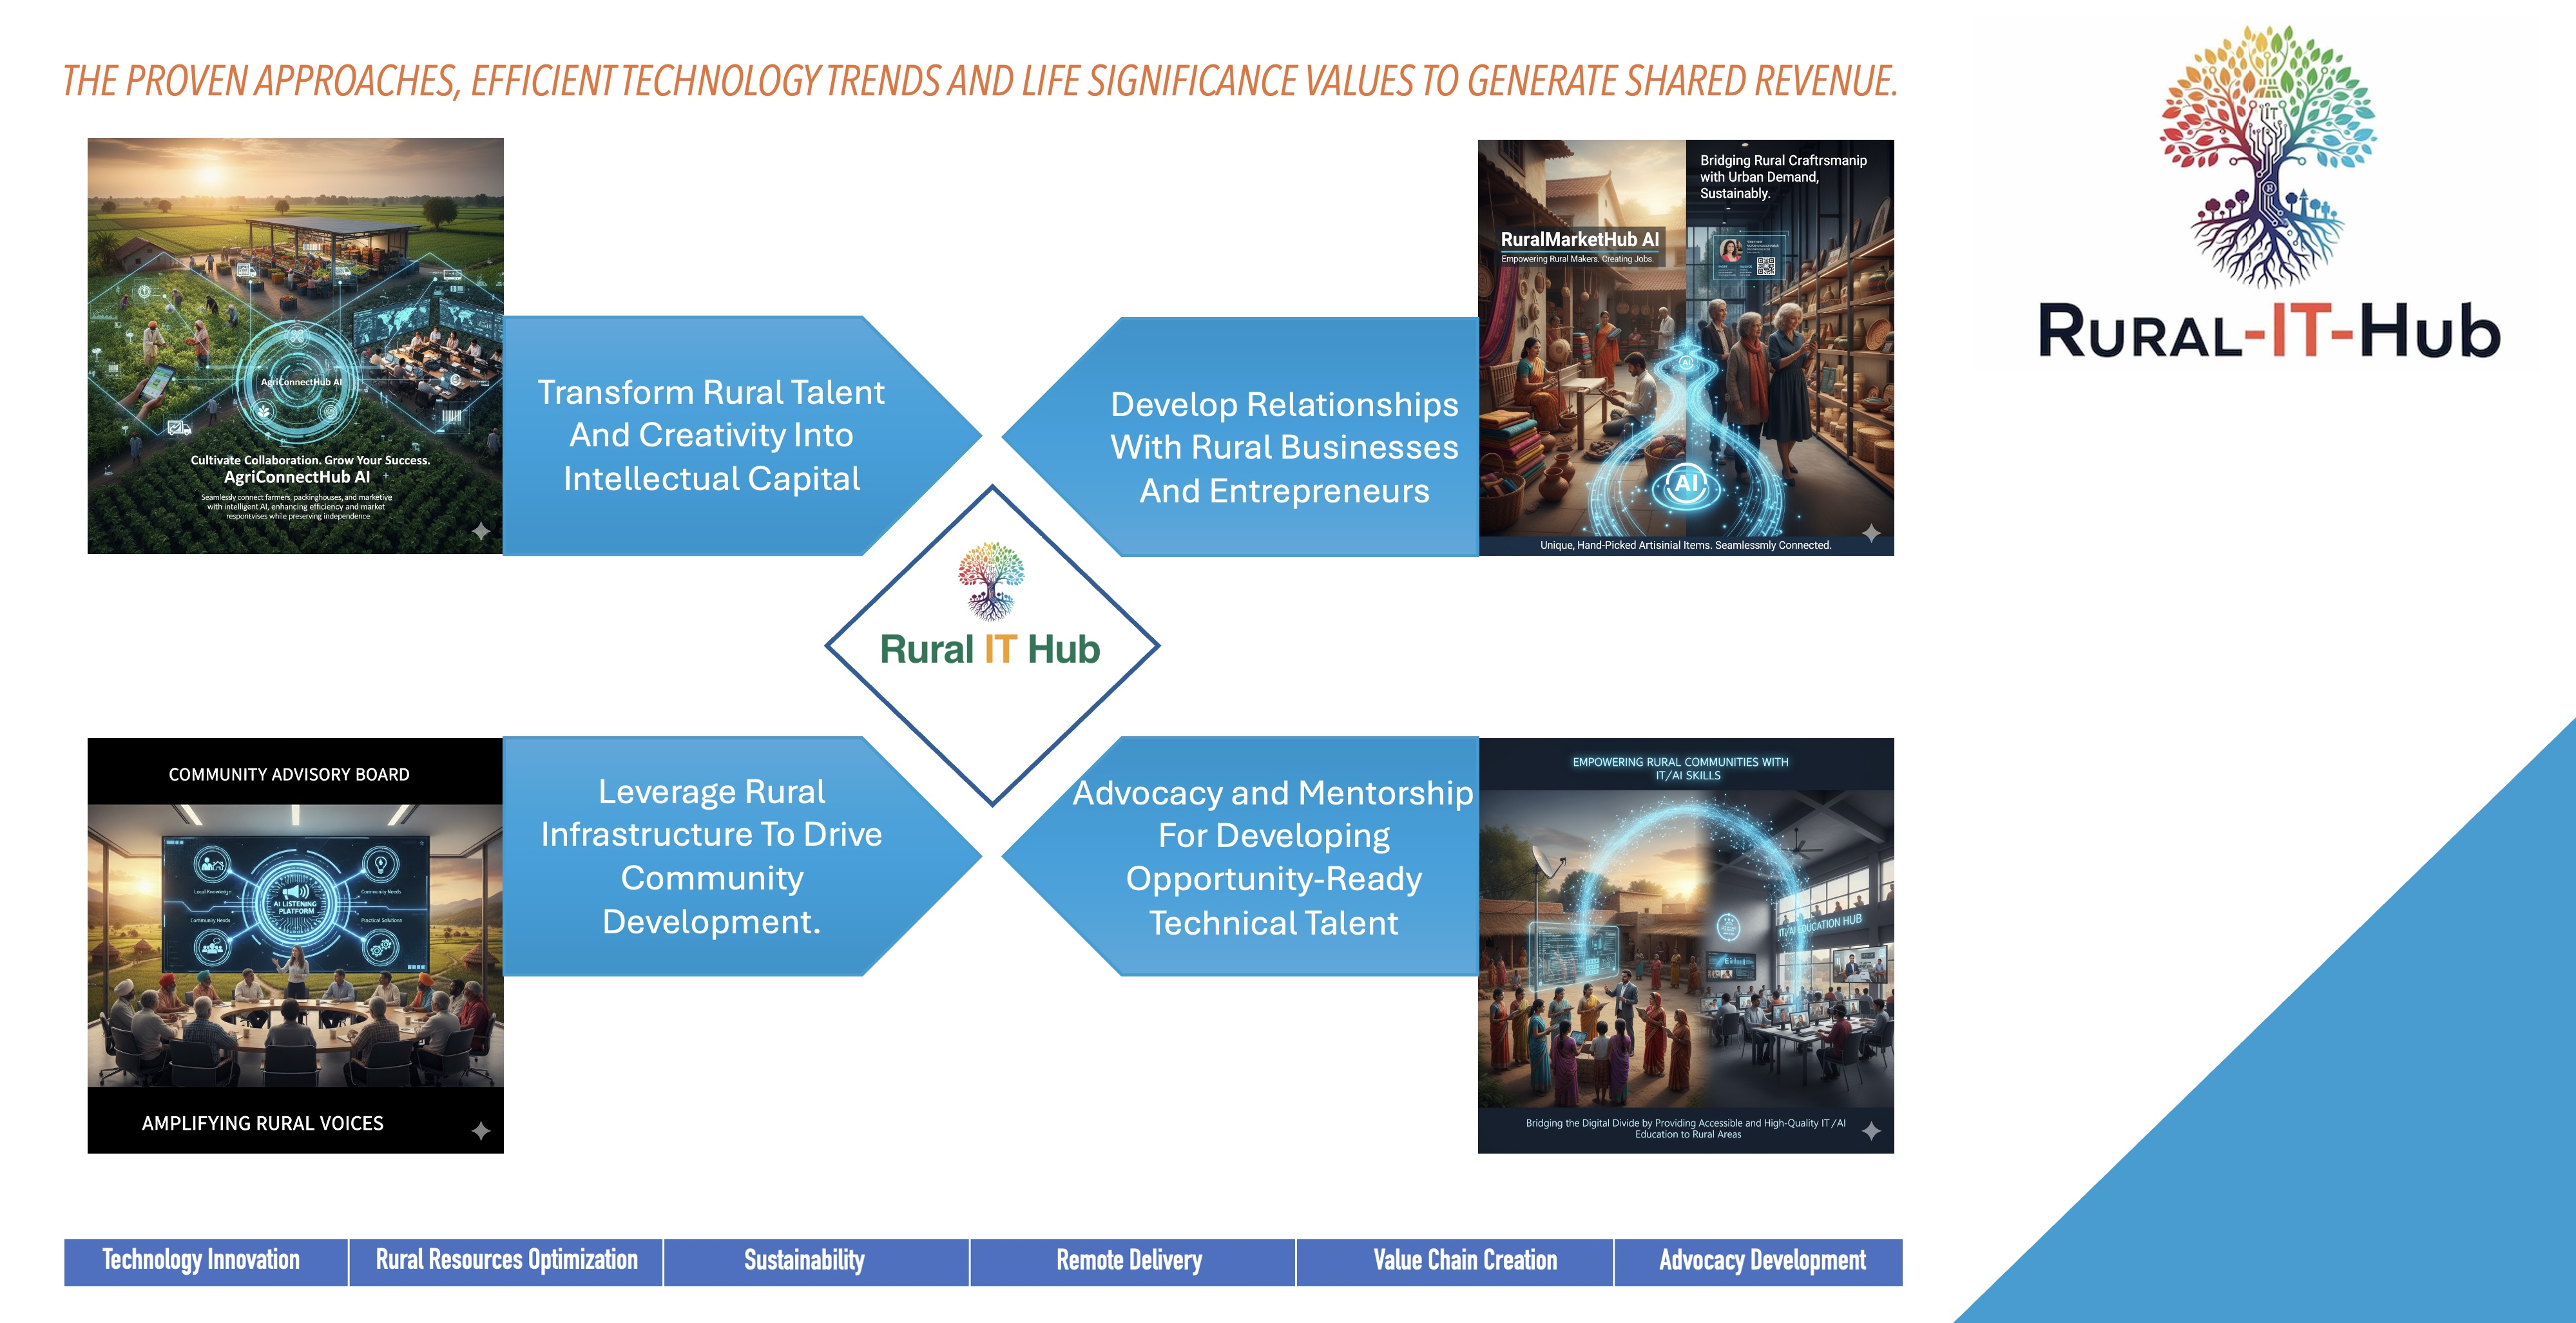Viewport: 2576px width, 1323px height.
Task: Click the QR code in RuralMarketHub image
Action: click(1766, 266)
